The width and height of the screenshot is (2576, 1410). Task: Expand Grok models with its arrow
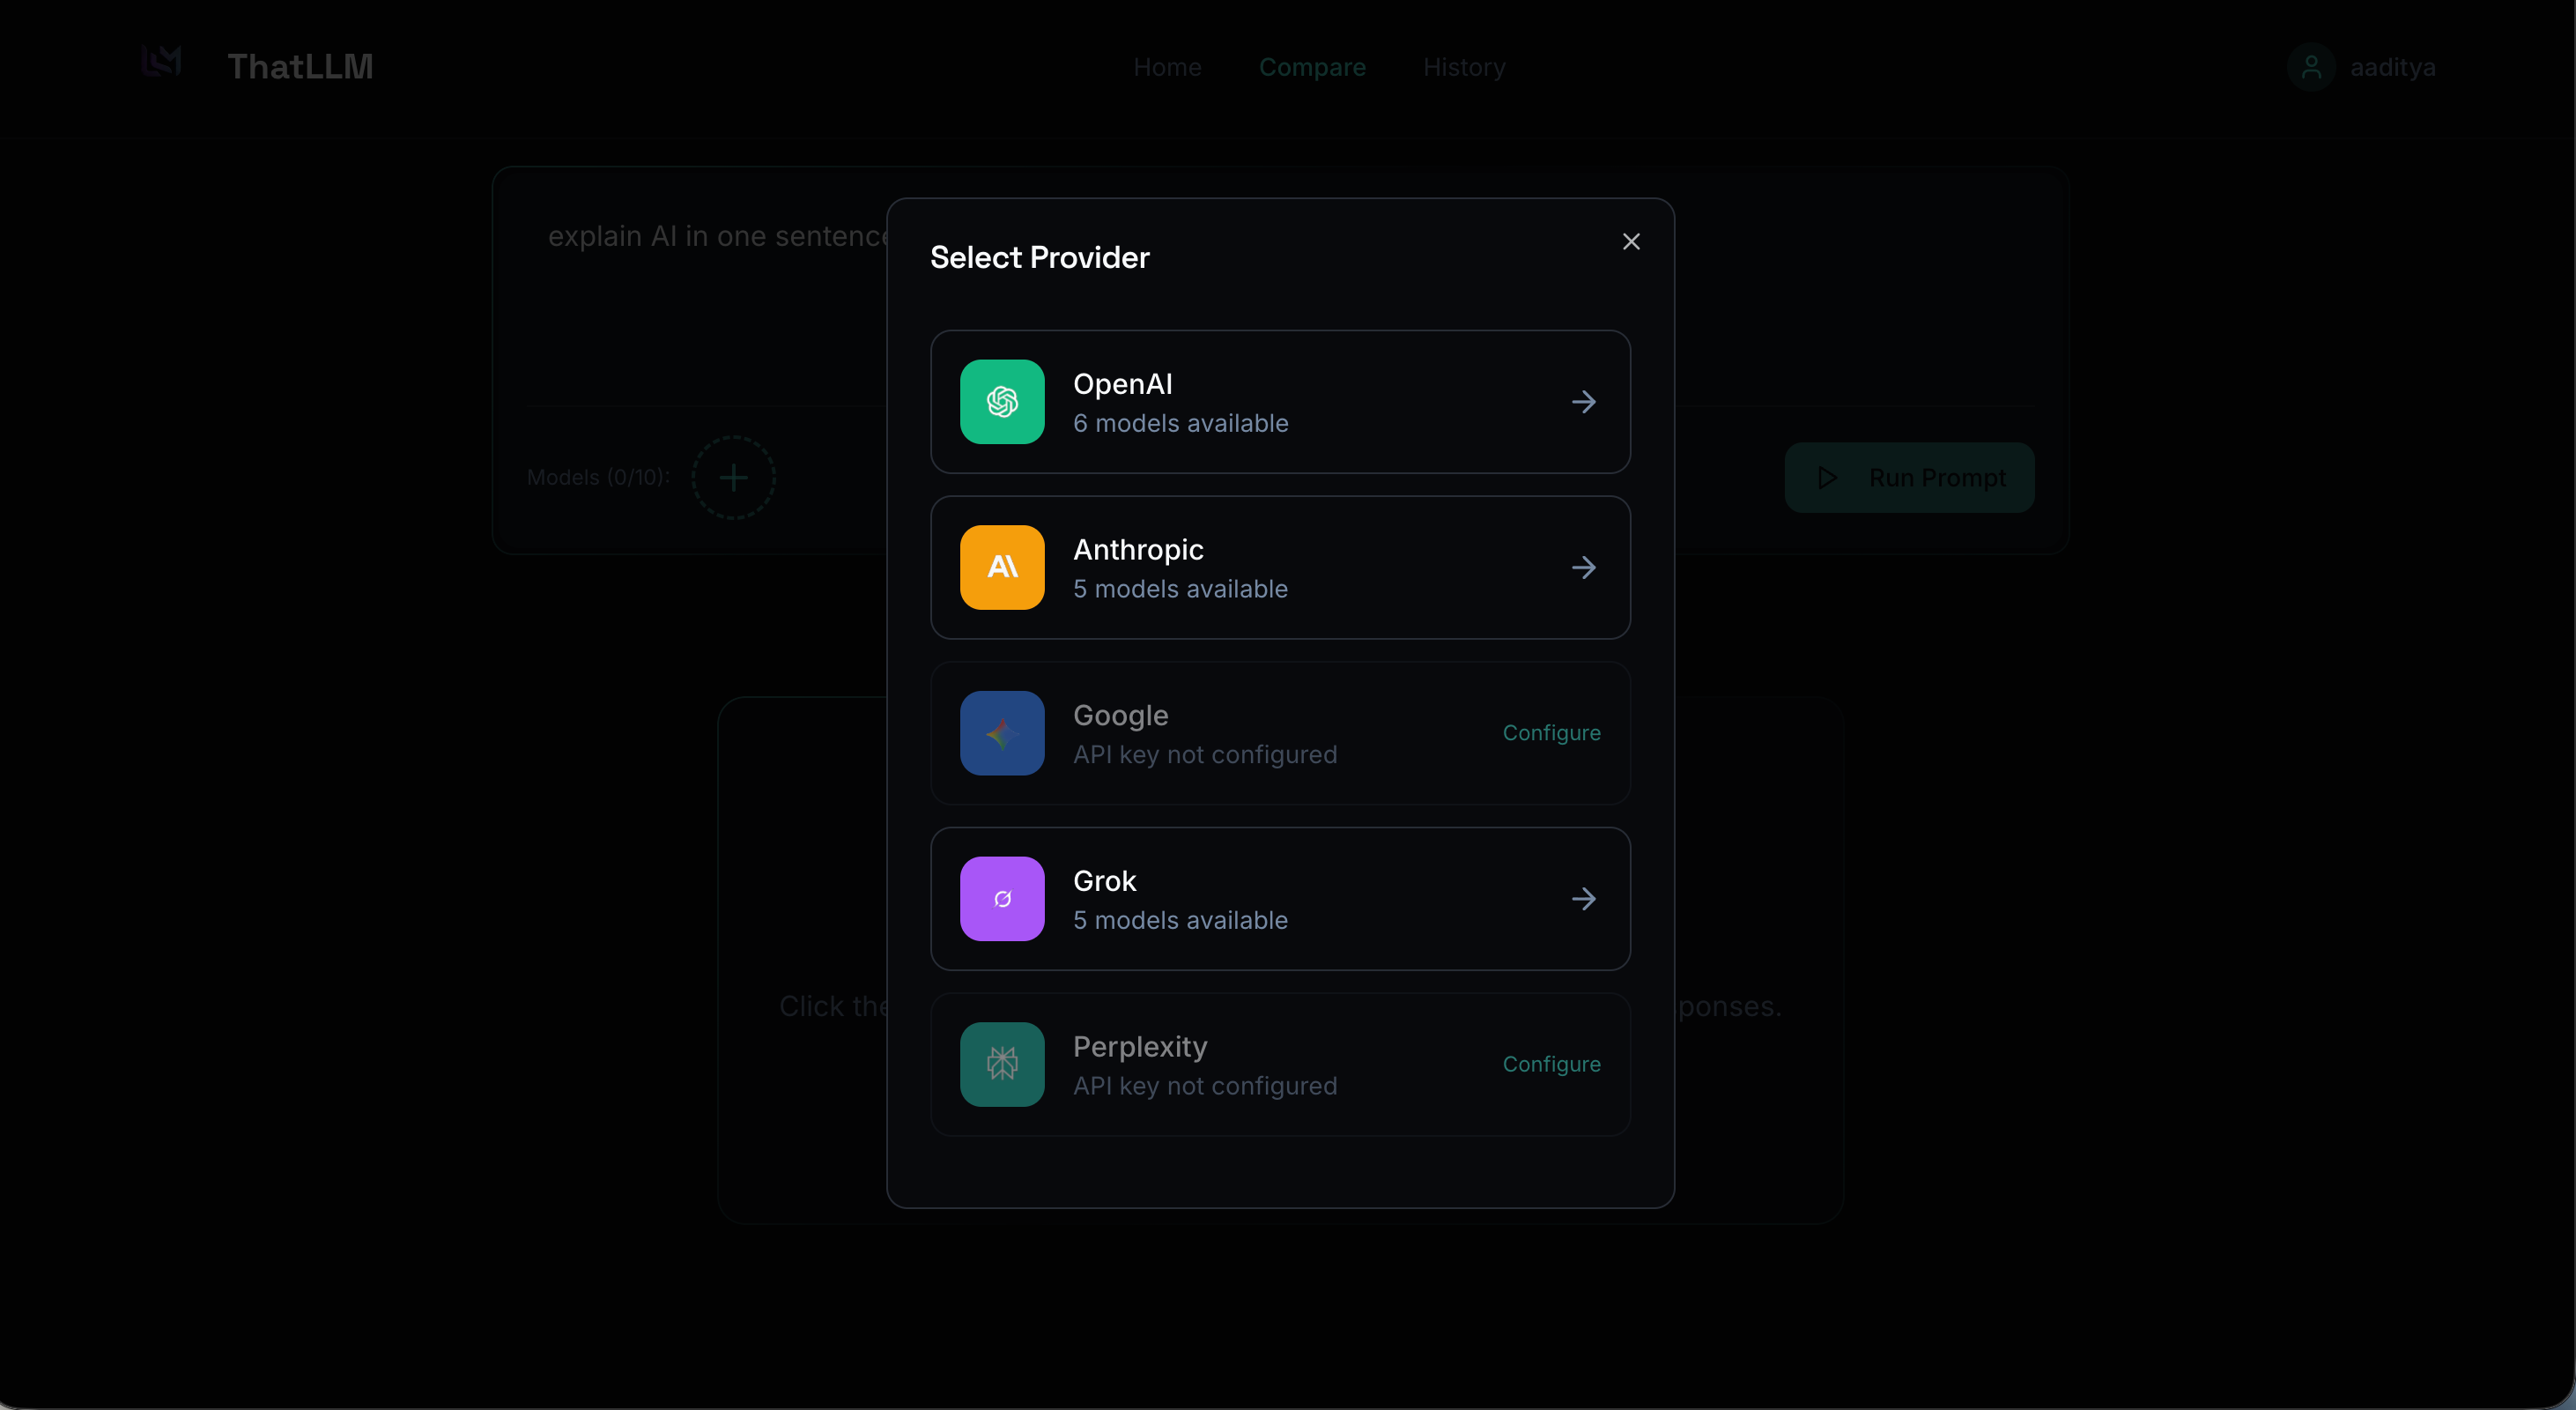click(x=1583, y=899)
